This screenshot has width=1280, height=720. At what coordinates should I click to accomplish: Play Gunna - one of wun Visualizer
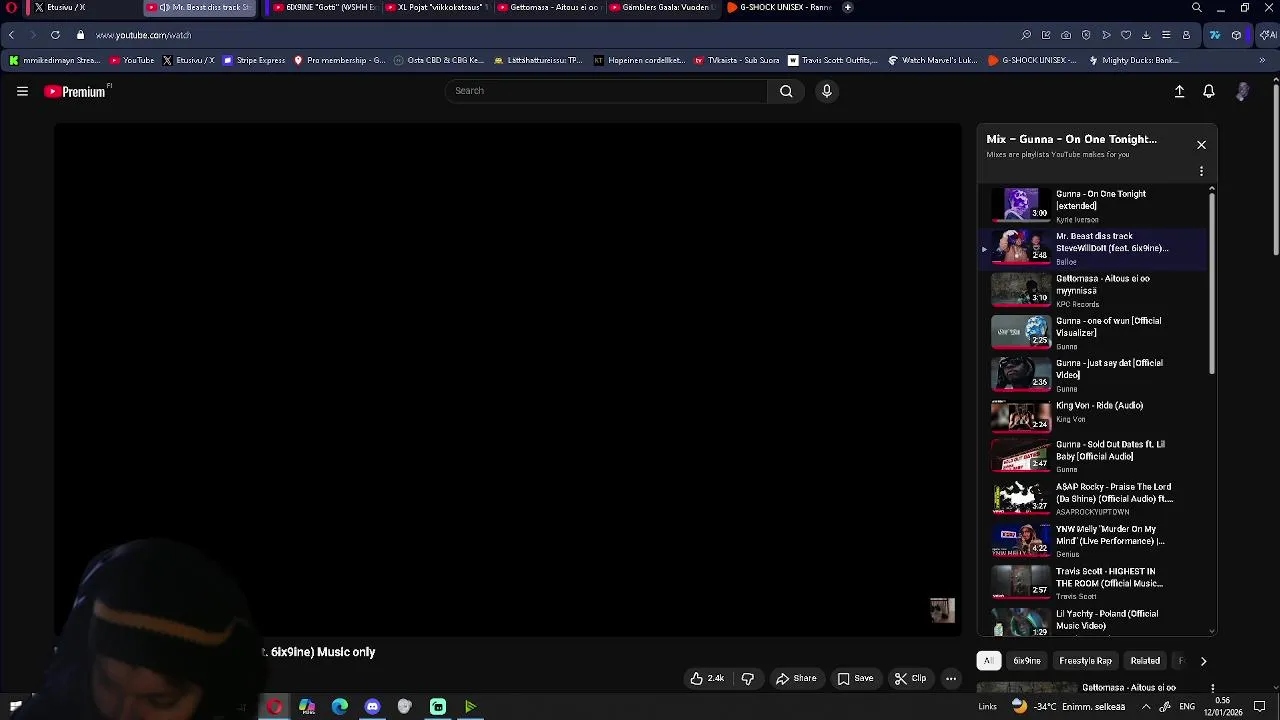tap(1093, 333)
